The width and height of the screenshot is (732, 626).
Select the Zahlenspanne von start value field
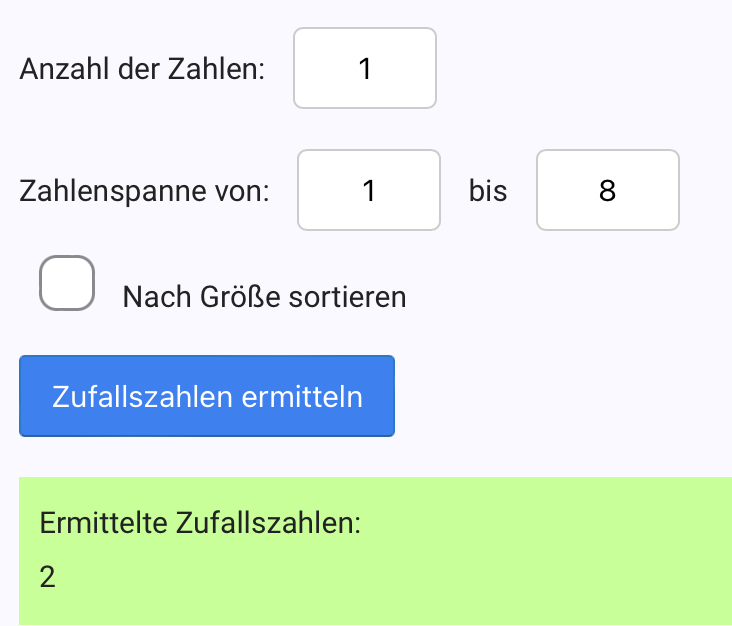(x=369, y=190)
